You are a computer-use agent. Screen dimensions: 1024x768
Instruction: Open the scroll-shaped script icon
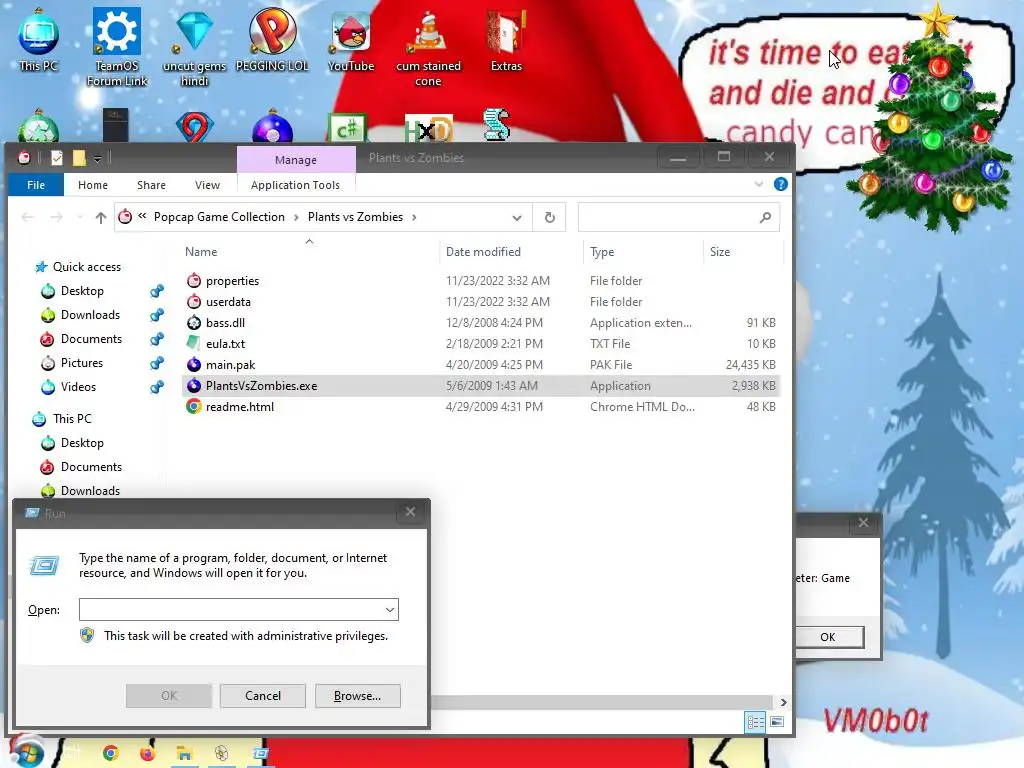tap(496, 125)
